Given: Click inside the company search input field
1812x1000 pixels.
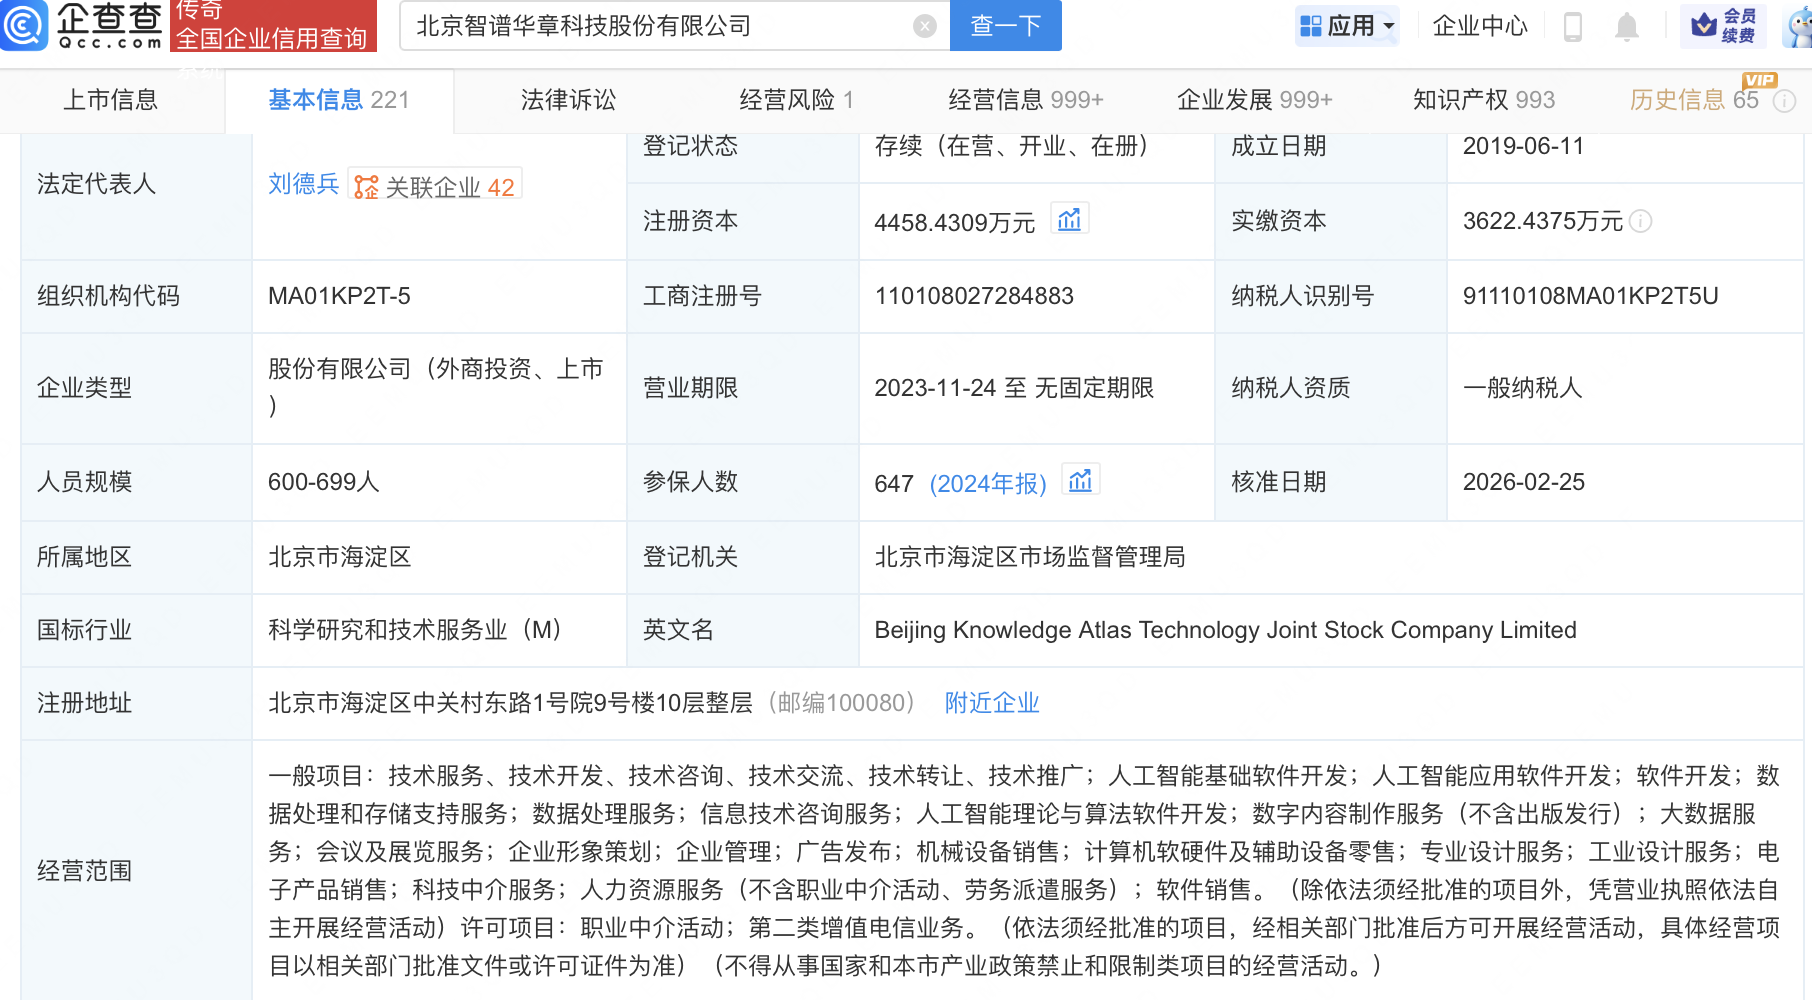Looking at the screenshot, I should point(650,26).
